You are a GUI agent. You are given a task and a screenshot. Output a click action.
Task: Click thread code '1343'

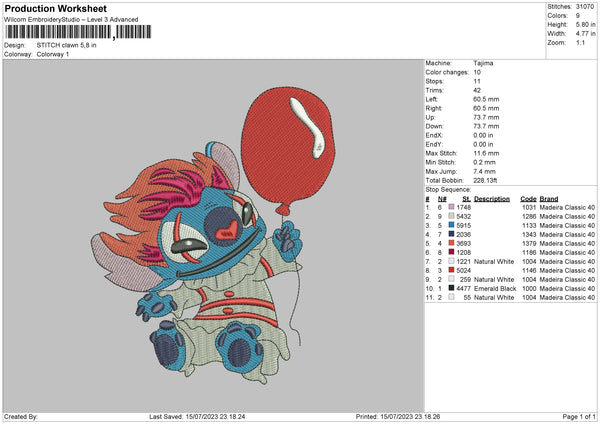click(529, 234)
